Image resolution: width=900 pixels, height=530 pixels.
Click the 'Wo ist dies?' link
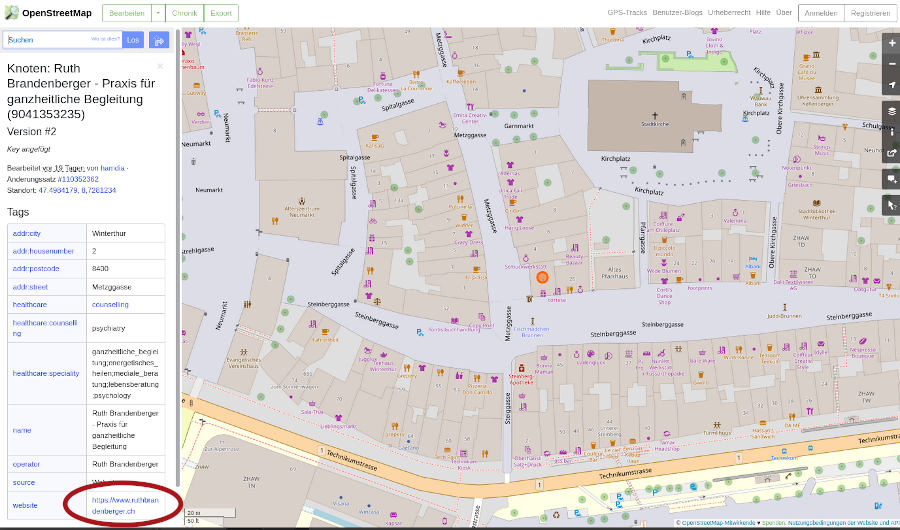pos(106,39)
